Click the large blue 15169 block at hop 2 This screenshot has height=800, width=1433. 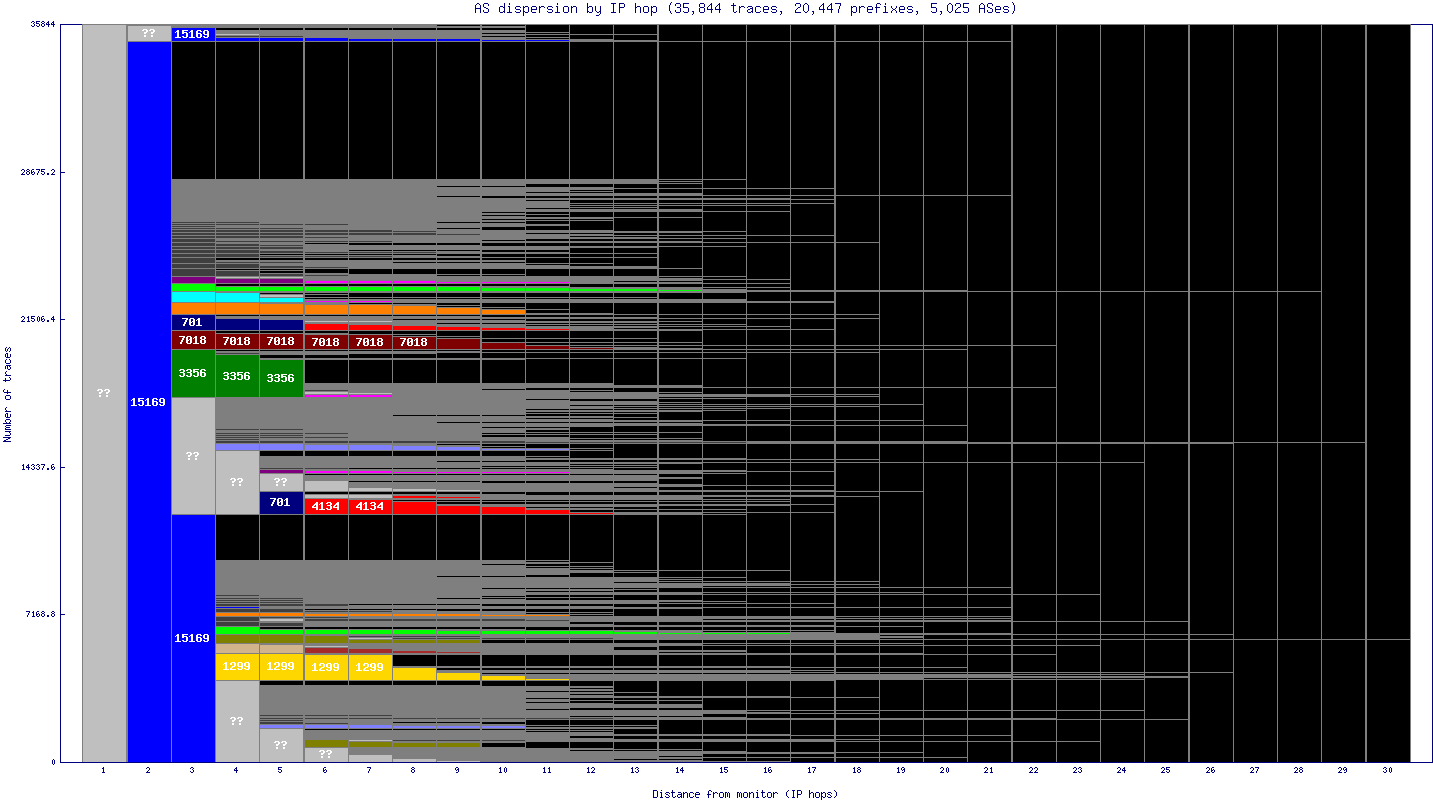pyautogui.click(x=149, y=401)
